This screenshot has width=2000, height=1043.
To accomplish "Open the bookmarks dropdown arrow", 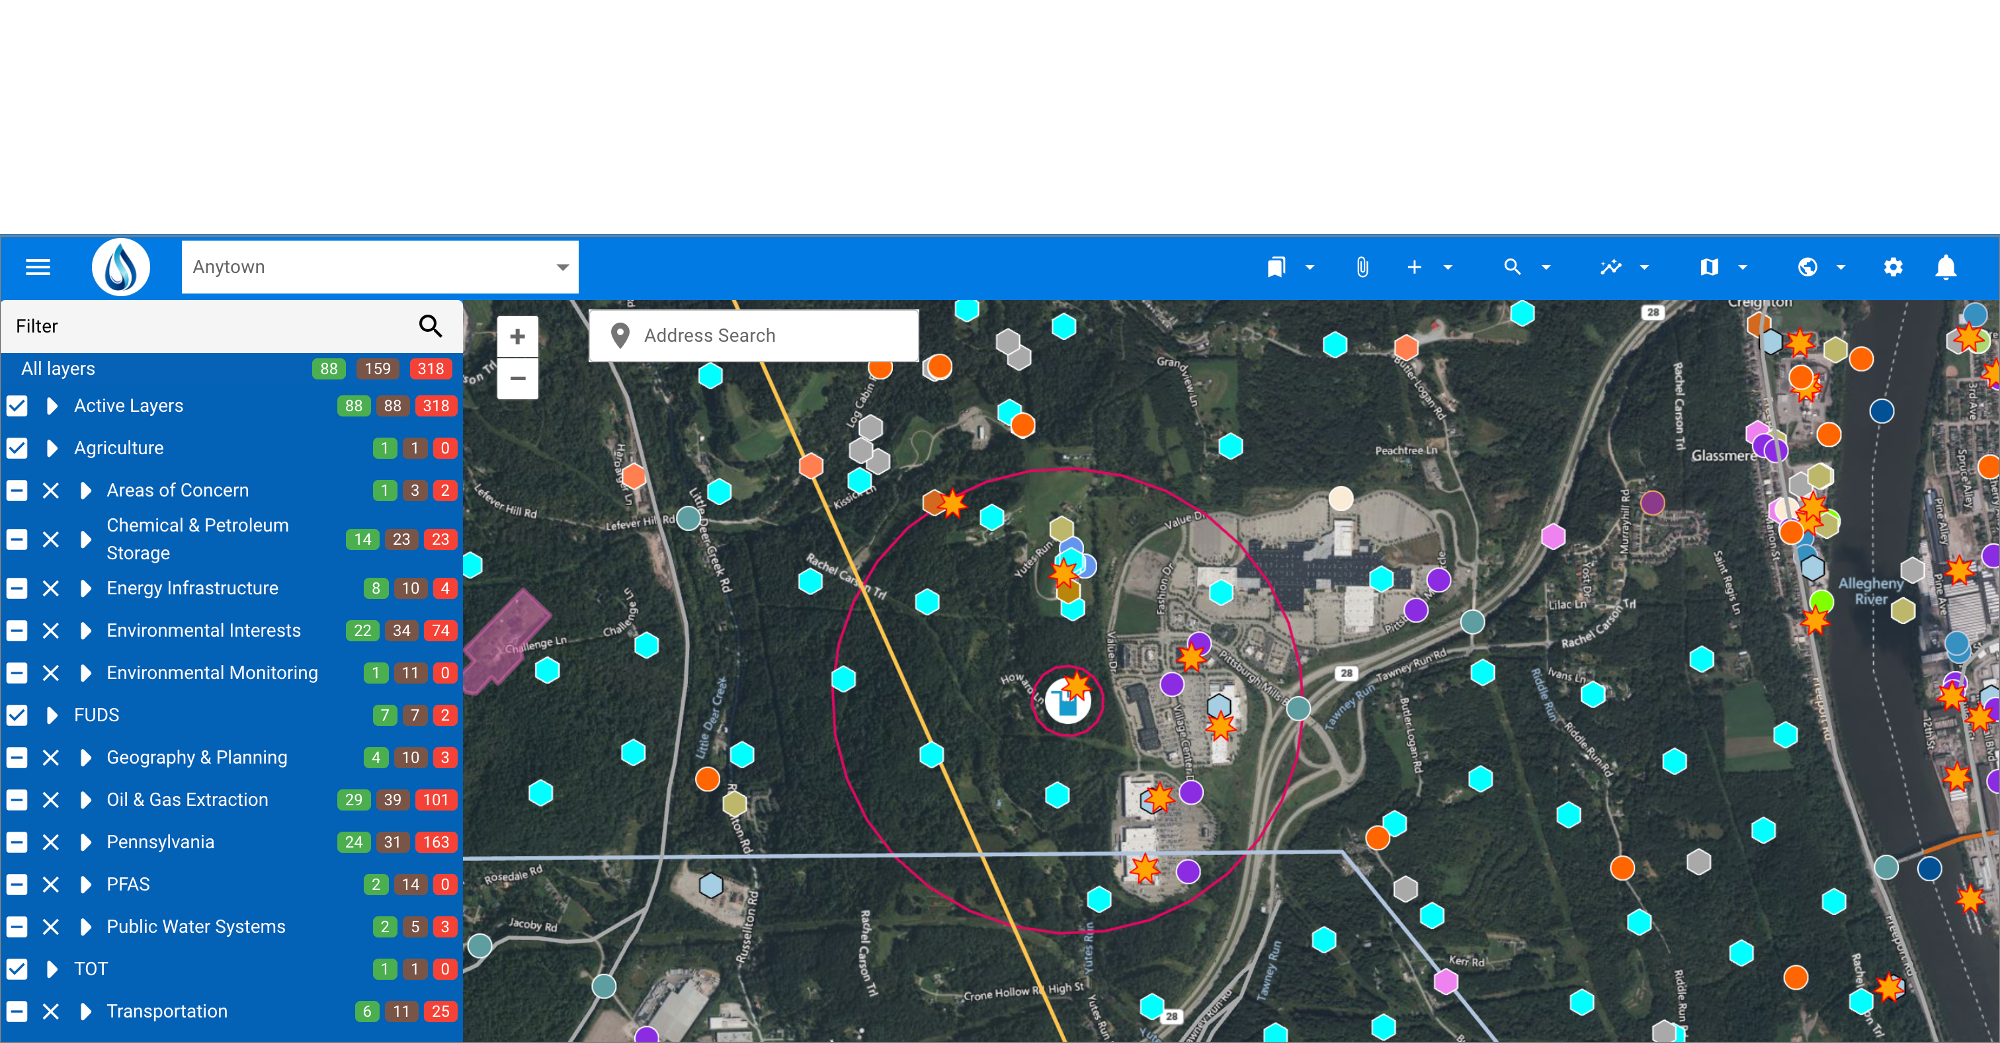I will 1310,268.
